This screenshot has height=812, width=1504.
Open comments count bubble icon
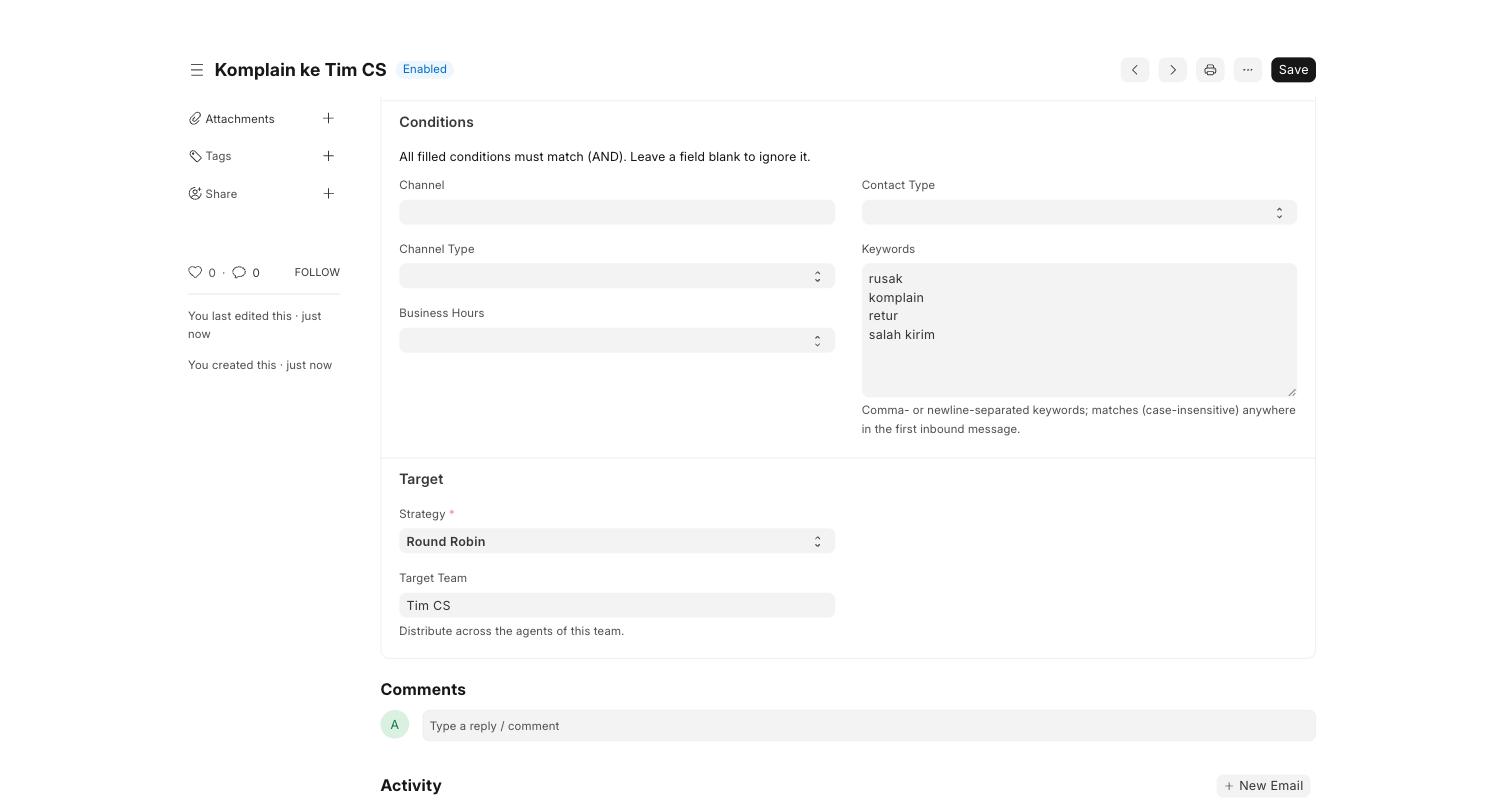coord(239,272)
